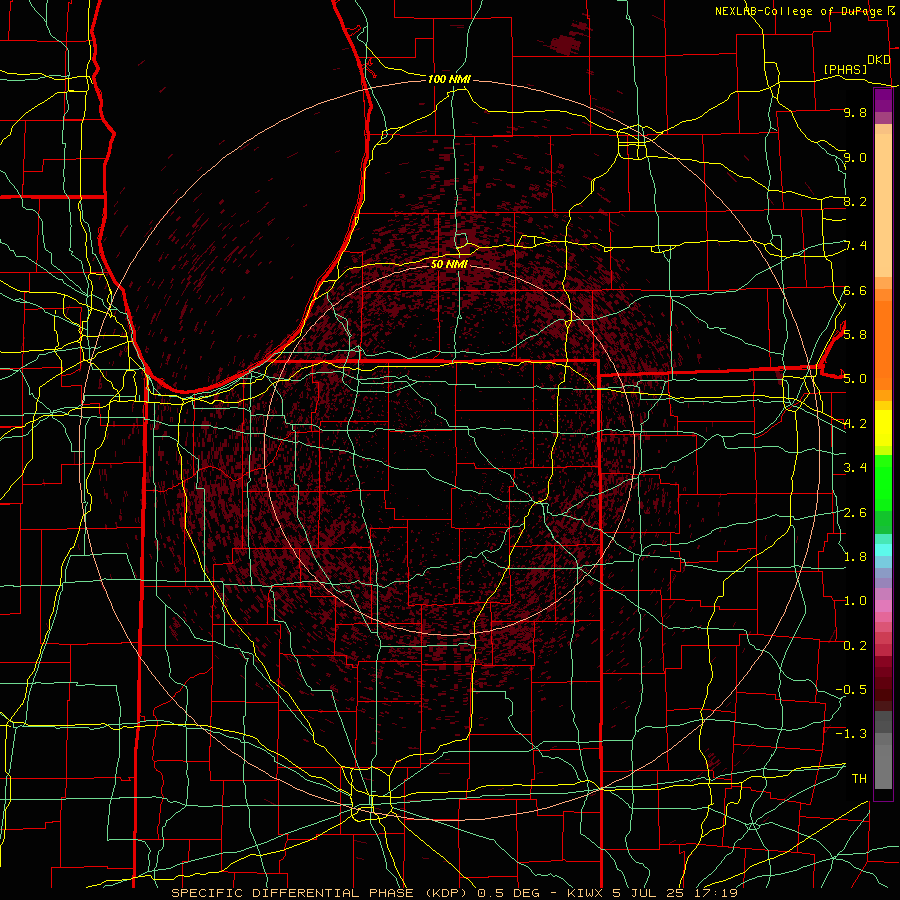Click the 4.2 value on the color scale

point(855,424)
